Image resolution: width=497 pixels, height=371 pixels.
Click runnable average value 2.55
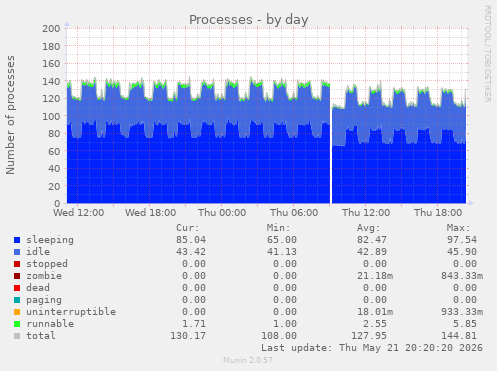point(375,324)
